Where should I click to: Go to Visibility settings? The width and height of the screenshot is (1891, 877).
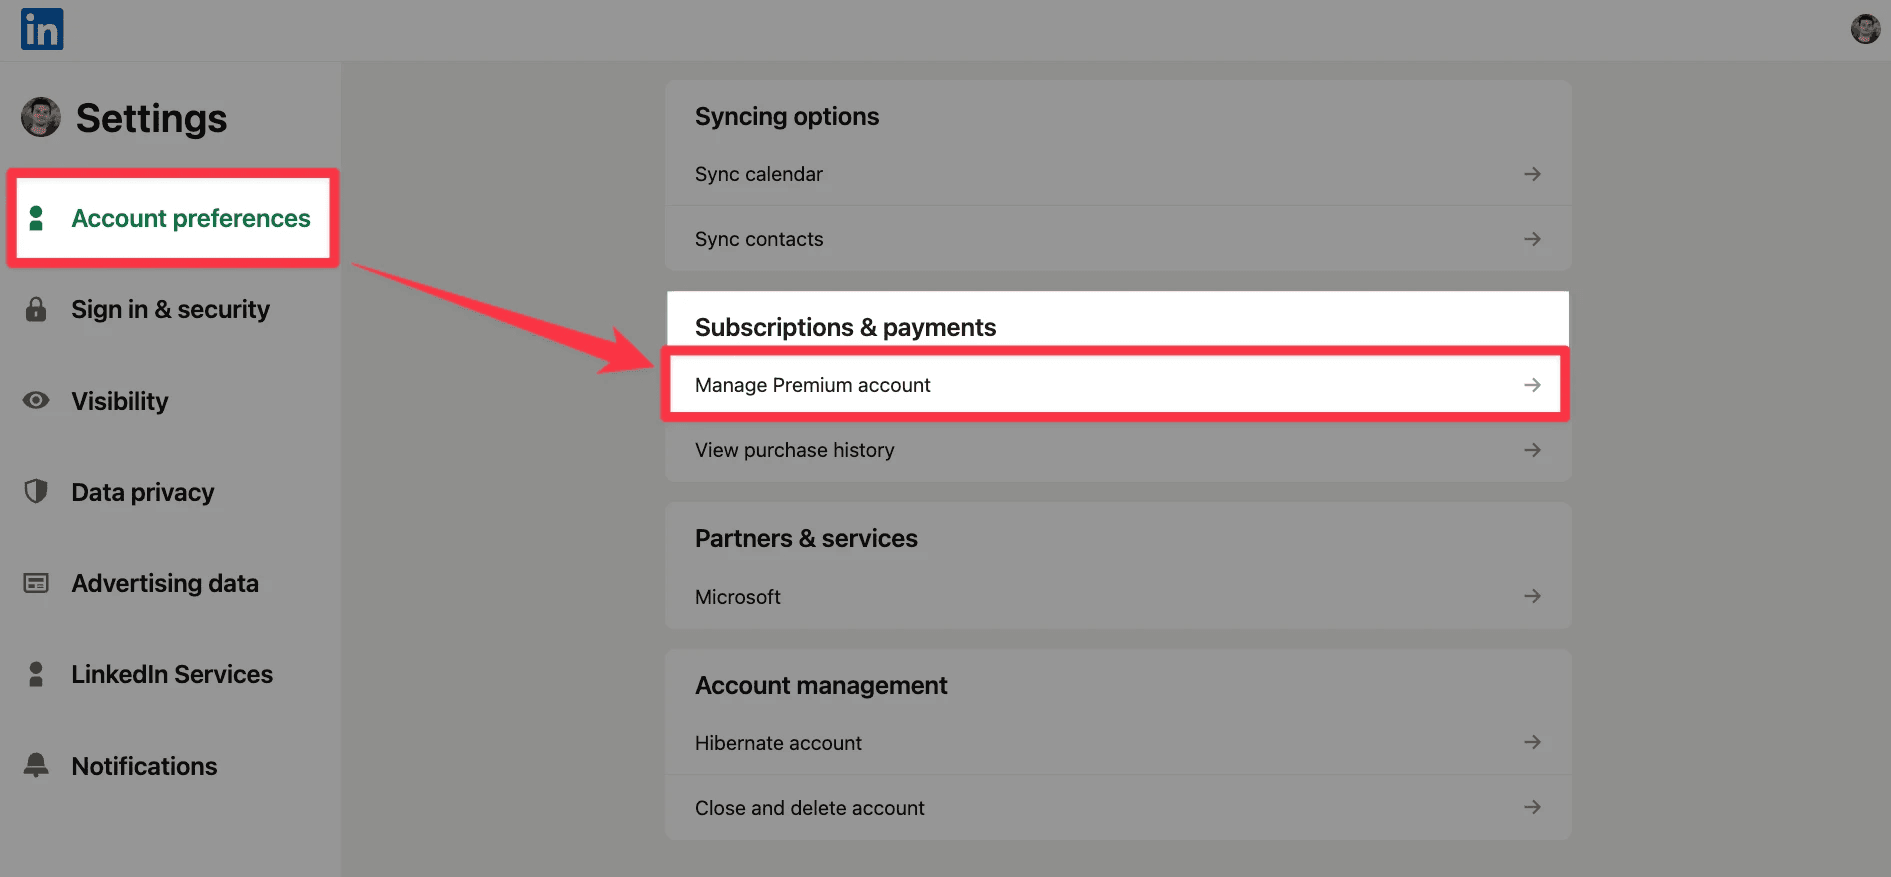pyautogui.click(x=120, y=401)
